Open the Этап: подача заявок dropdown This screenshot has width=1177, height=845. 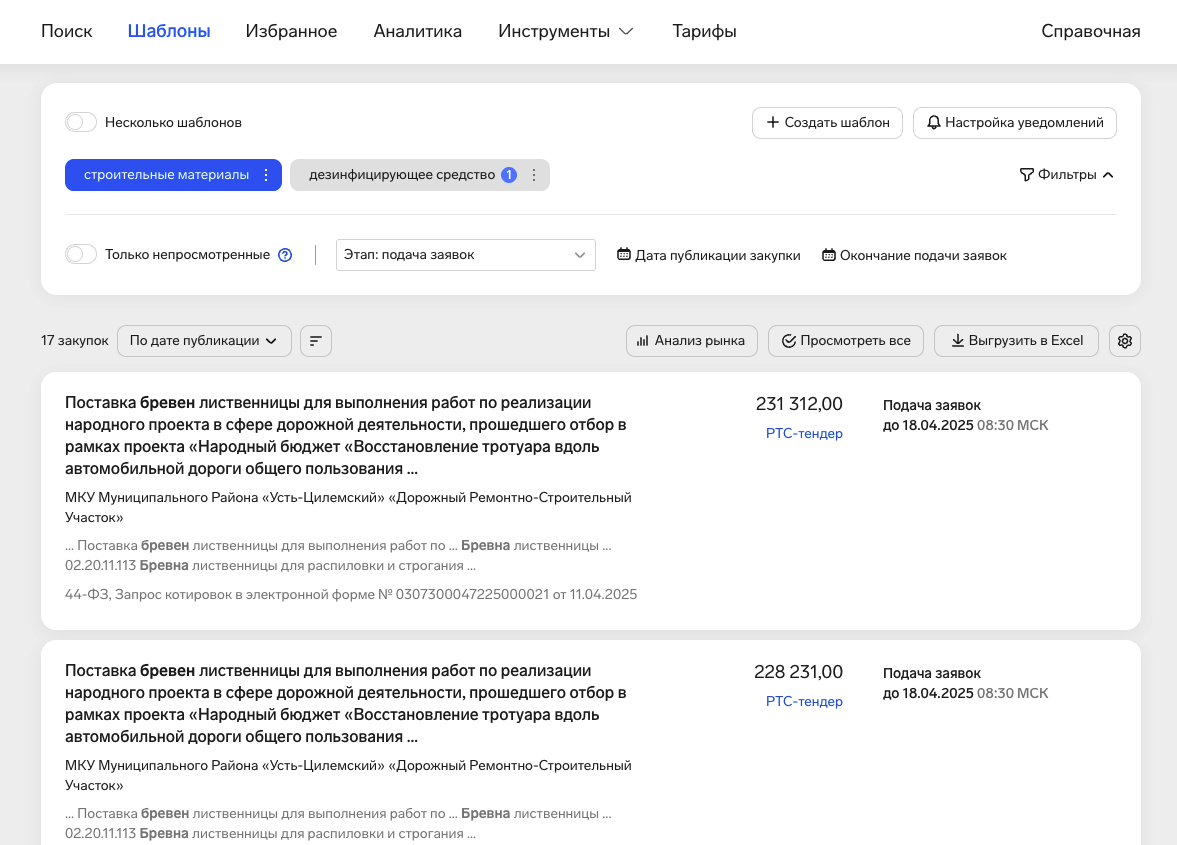click(x=465, y=255)
